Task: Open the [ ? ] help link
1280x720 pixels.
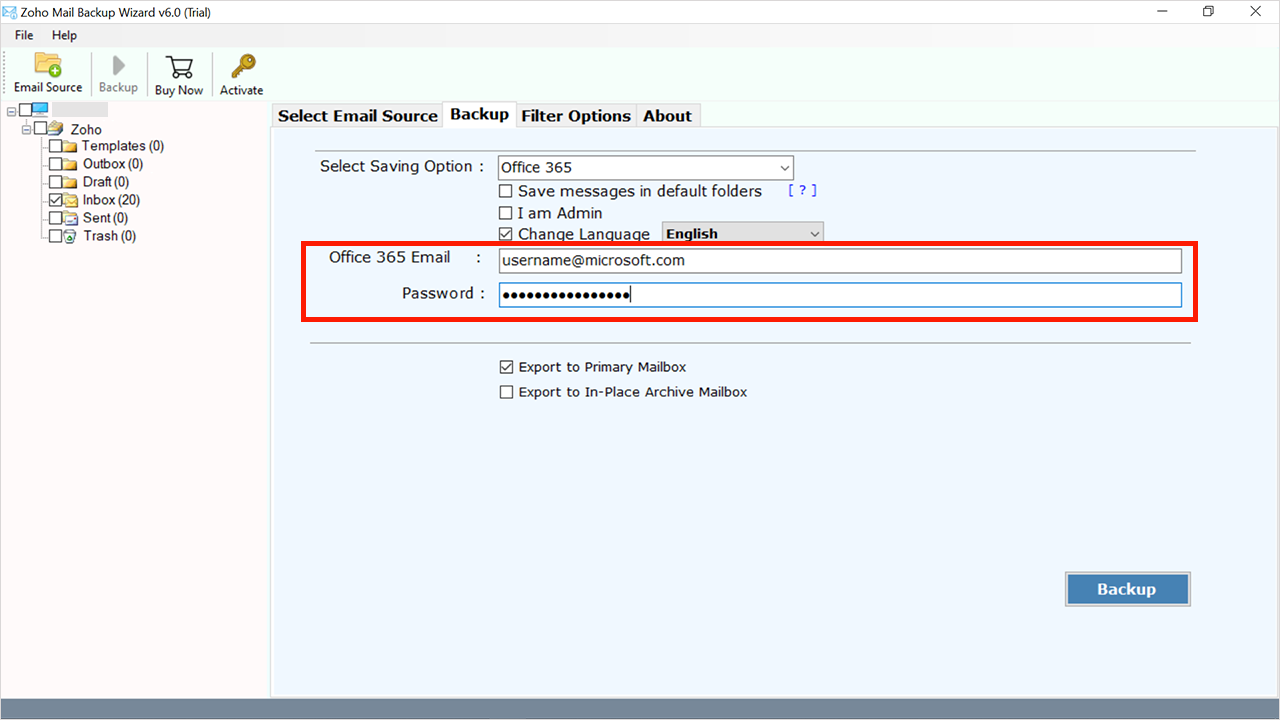Action: tap(802, 190)
